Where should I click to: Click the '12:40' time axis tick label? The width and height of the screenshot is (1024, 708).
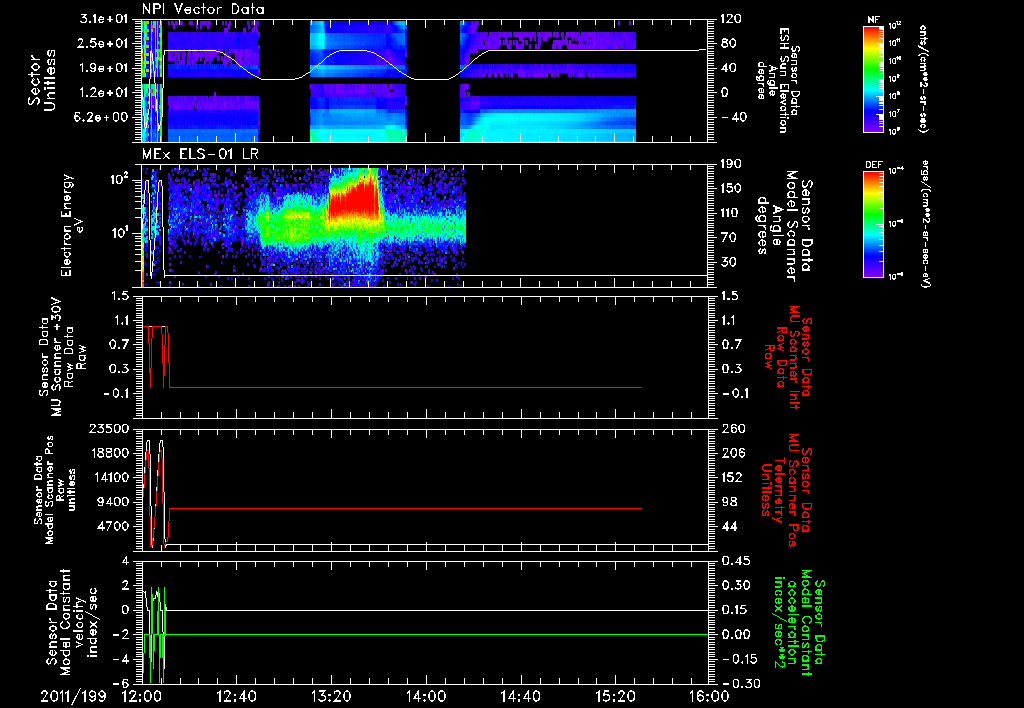point(236,696)
